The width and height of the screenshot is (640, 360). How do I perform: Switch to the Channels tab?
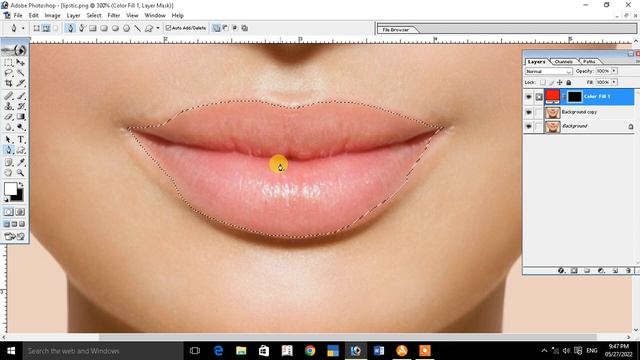click(x=564, y=62)
